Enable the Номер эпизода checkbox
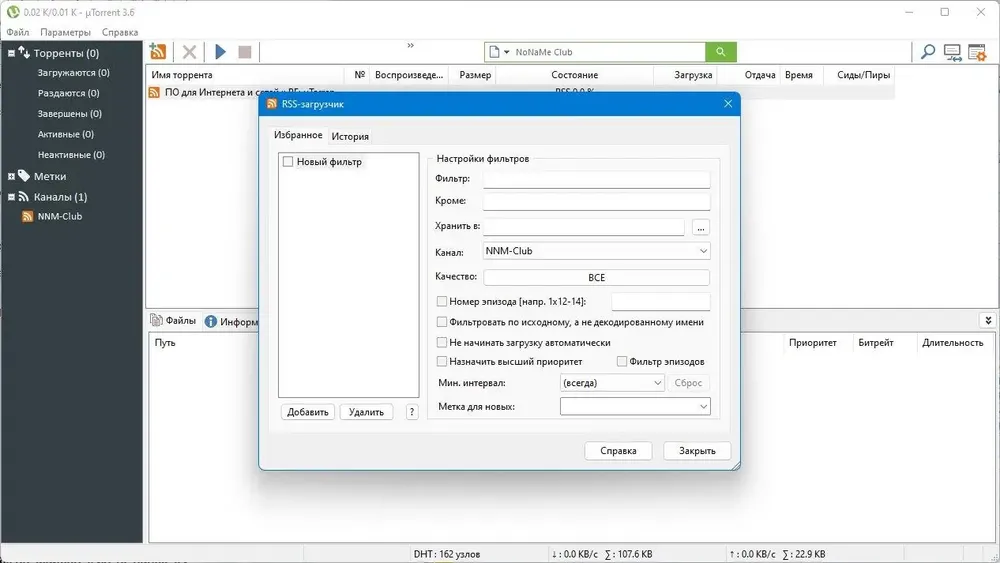This screenshot has width=1000, height=563. coord(441,301)
